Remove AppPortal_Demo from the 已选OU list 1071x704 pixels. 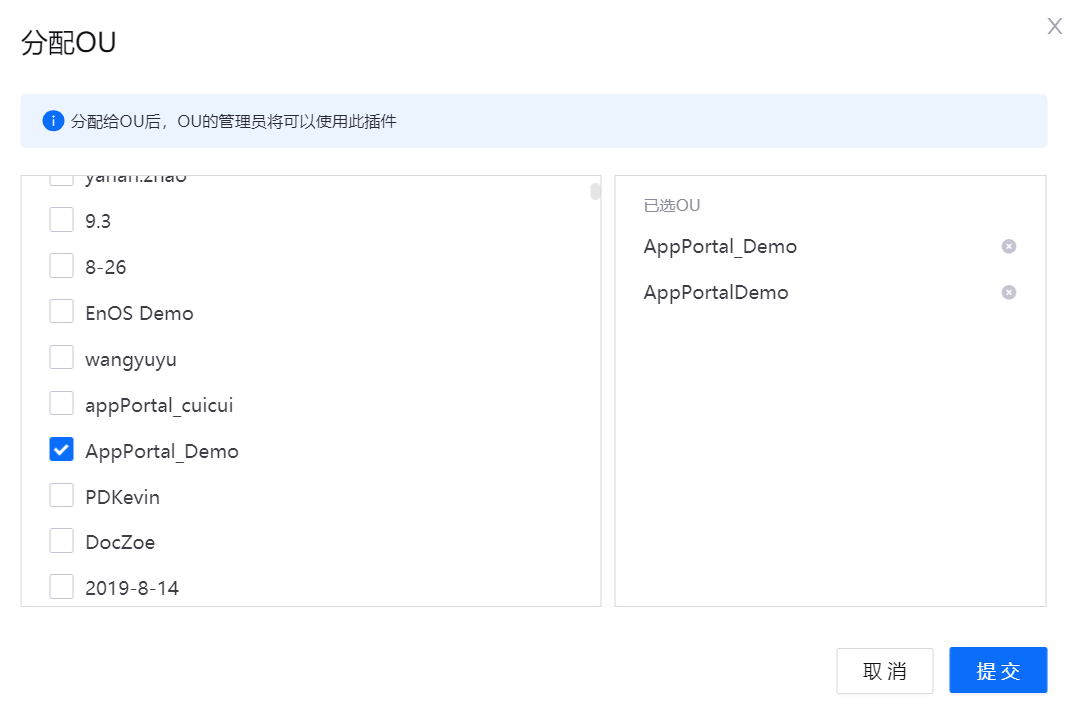pos(1009,246)
